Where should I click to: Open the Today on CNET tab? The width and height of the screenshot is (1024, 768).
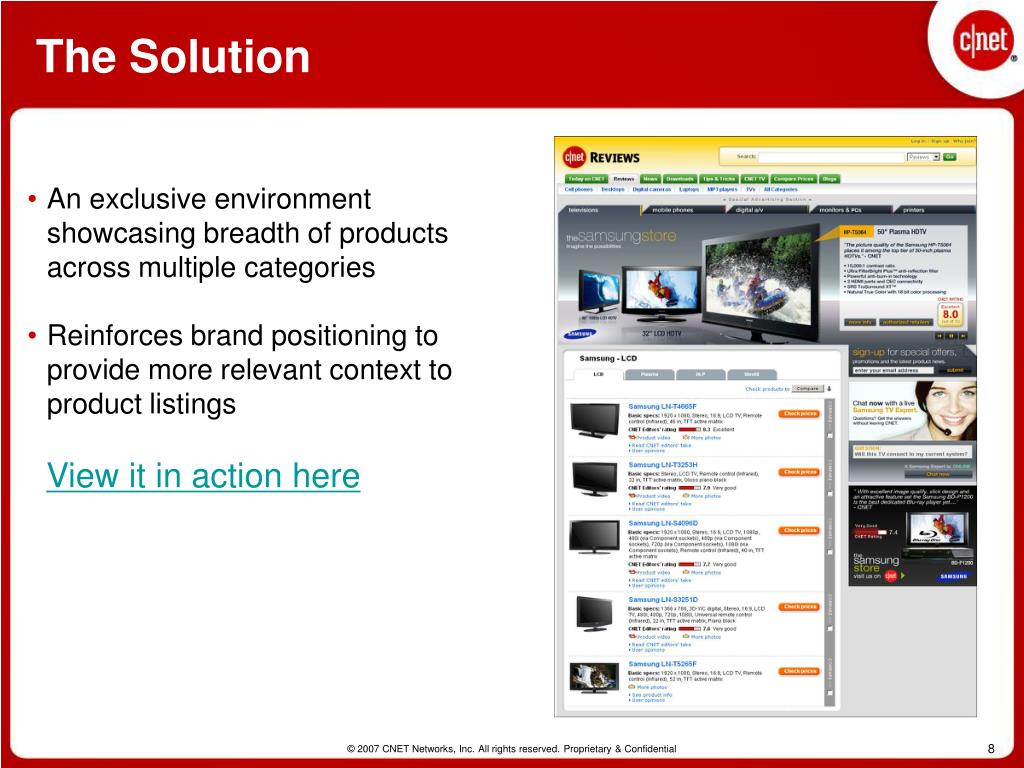tap(586, 179)
